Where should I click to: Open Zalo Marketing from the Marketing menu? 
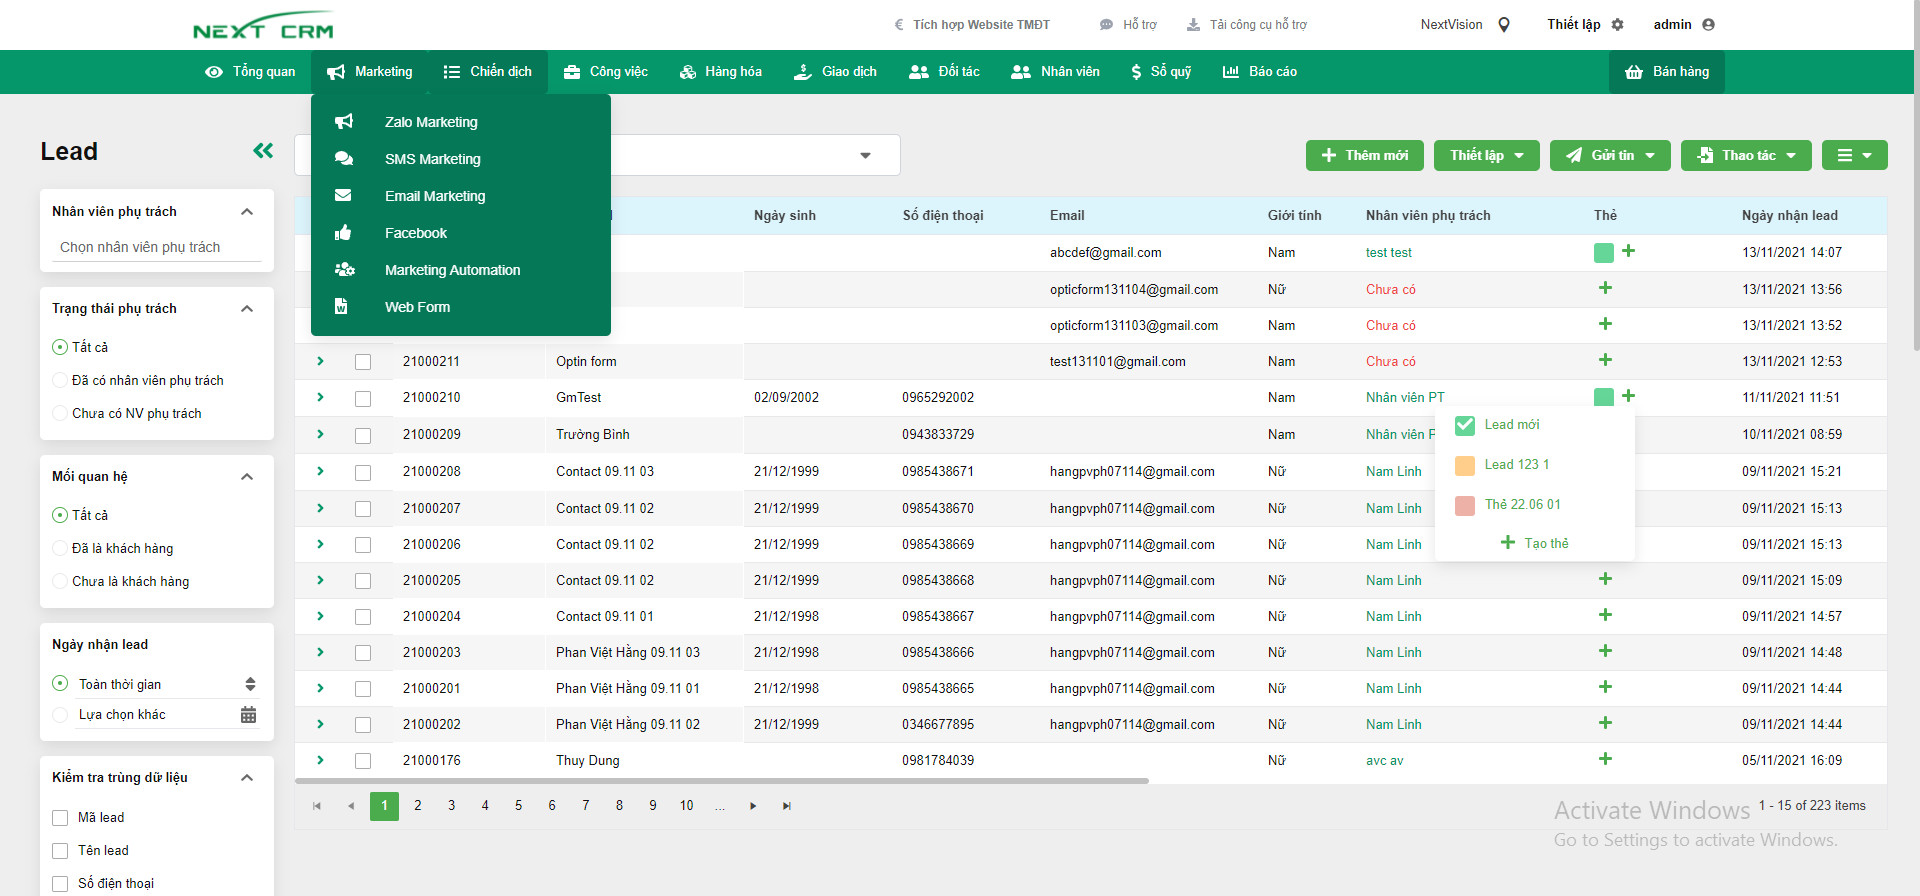431,122
